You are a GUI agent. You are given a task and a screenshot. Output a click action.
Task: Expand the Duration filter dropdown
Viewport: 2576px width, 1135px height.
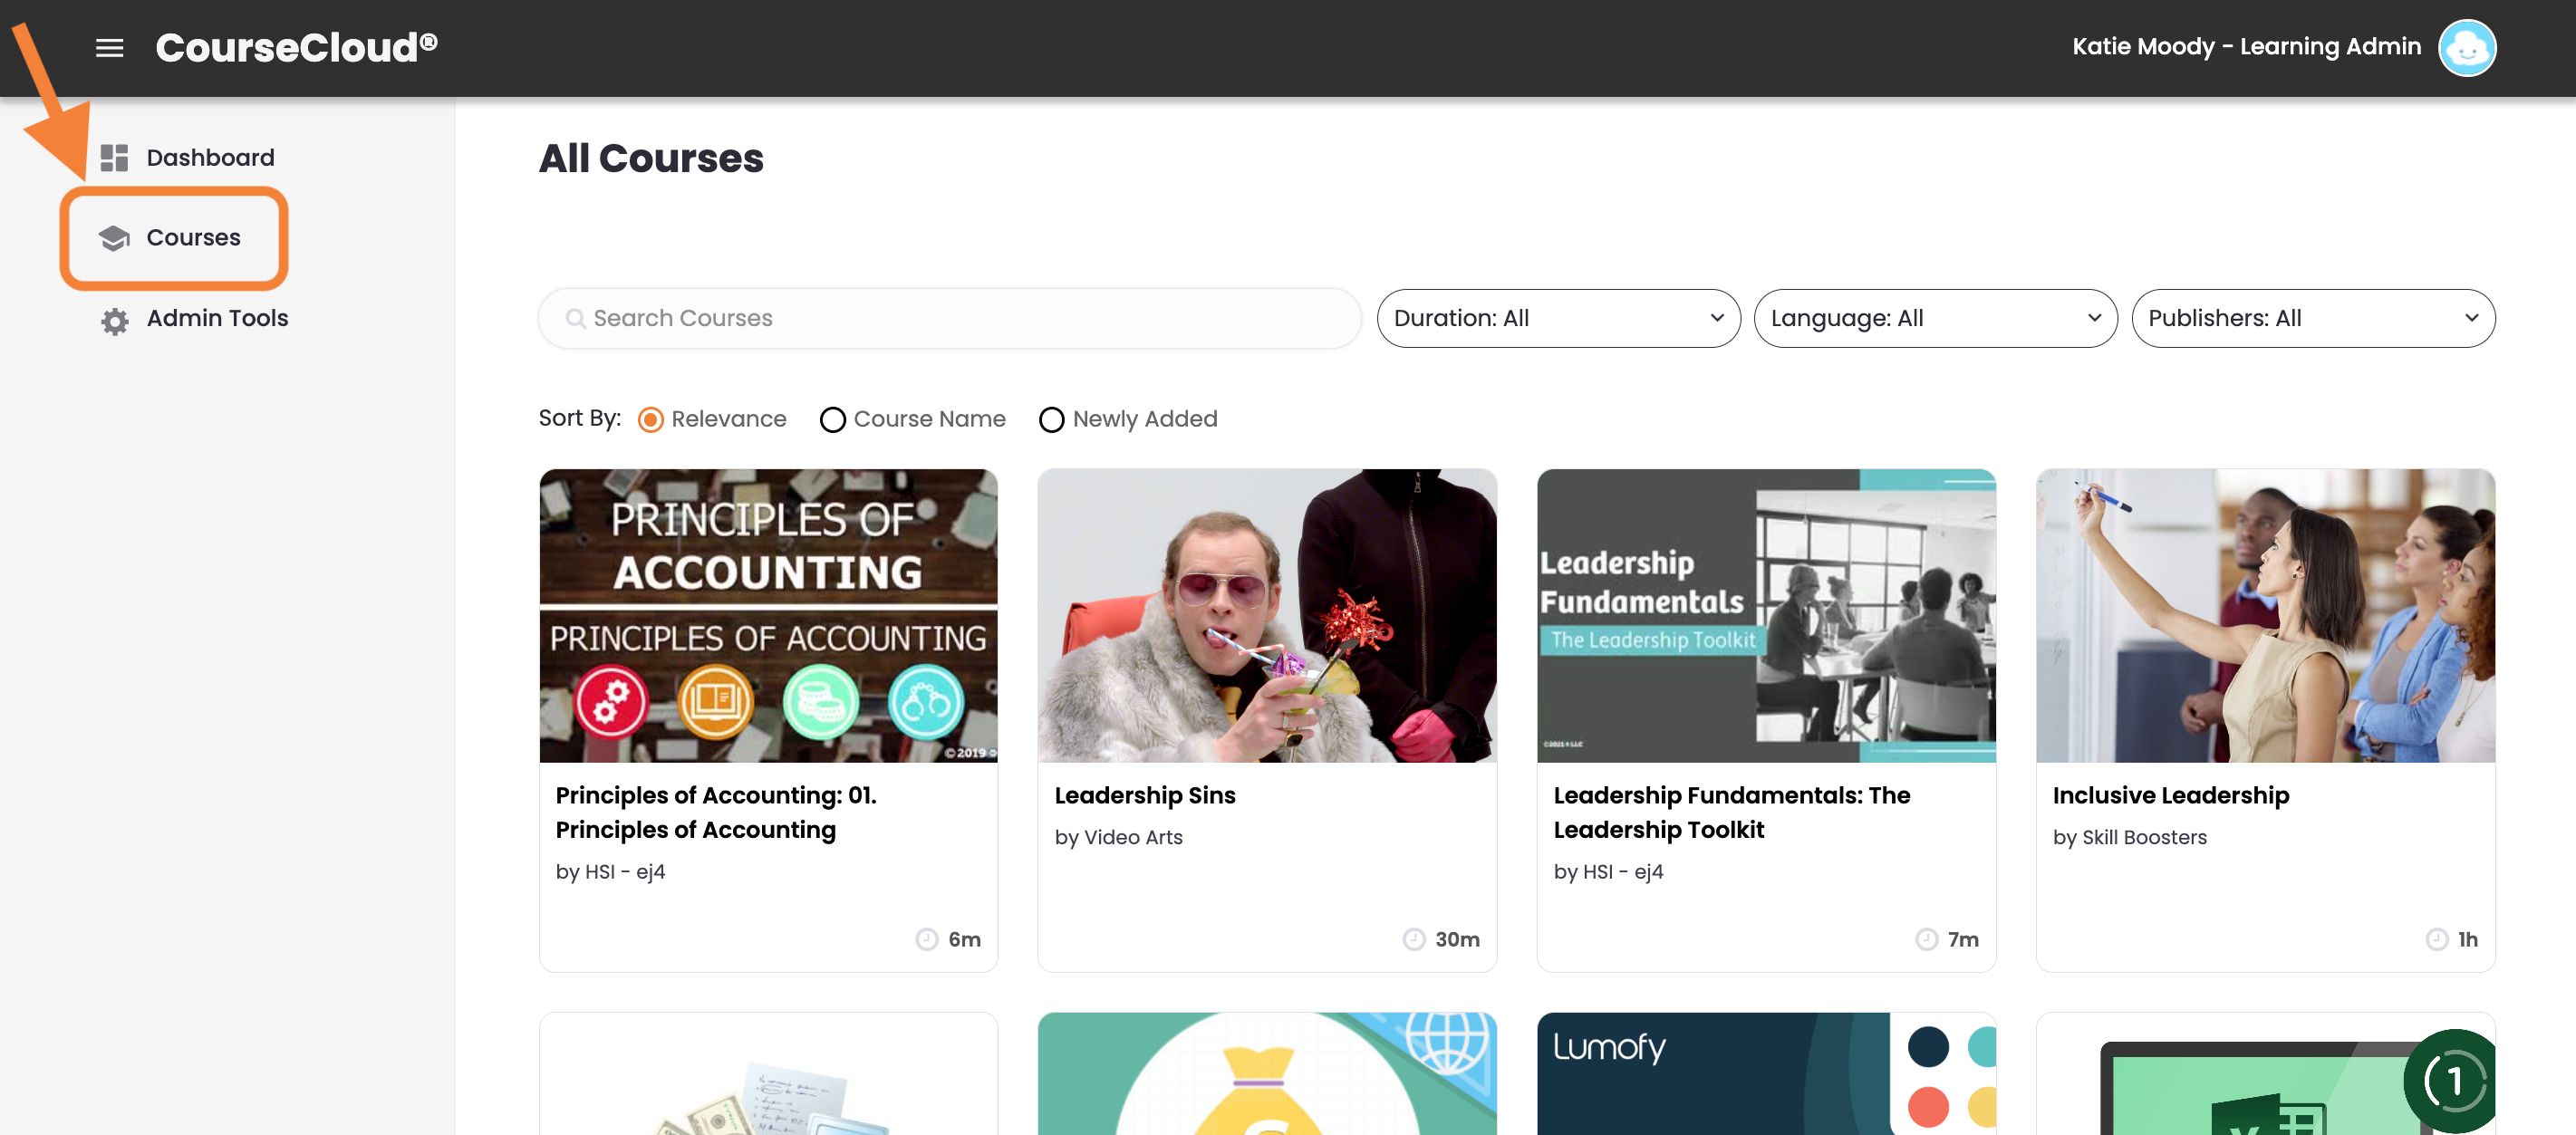1557,318
